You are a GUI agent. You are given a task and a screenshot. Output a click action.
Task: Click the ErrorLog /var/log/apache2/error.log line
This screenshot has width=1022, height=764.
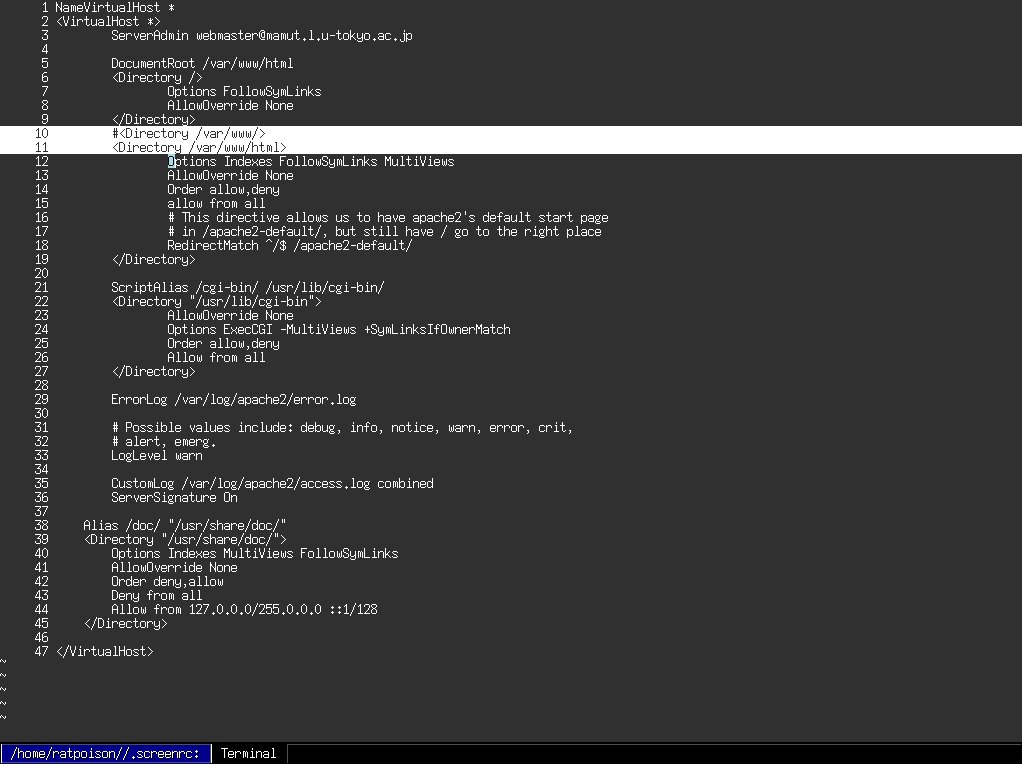pos(233,399)
